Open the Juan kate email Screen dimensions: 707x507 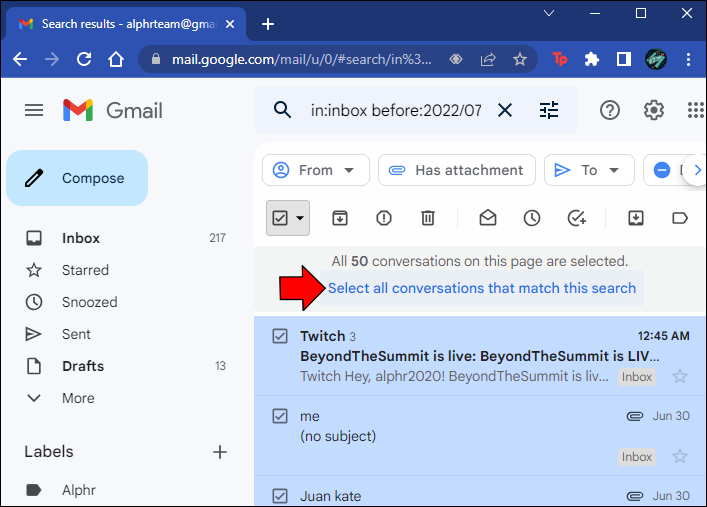click(480, 491)
